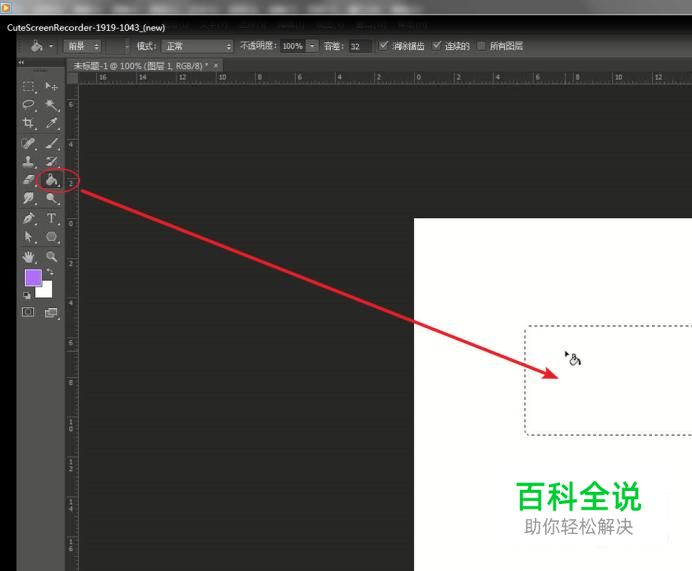This screenshot has height=571, width=692.
Task: Select the Healing Brush tool
Action: [x=29, y=143]
